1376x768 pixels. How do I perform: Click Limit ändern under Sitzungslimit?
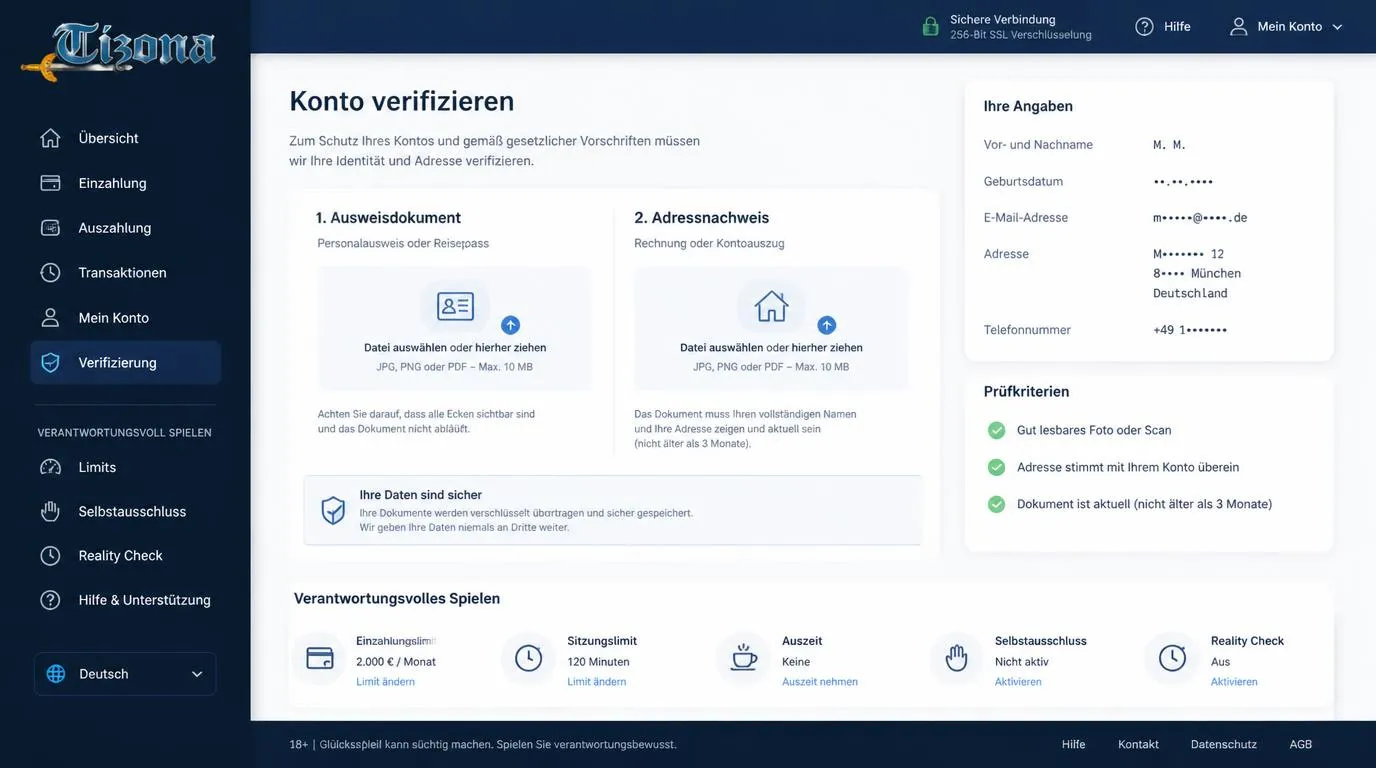pyautogui.click(x=596, y=682)
